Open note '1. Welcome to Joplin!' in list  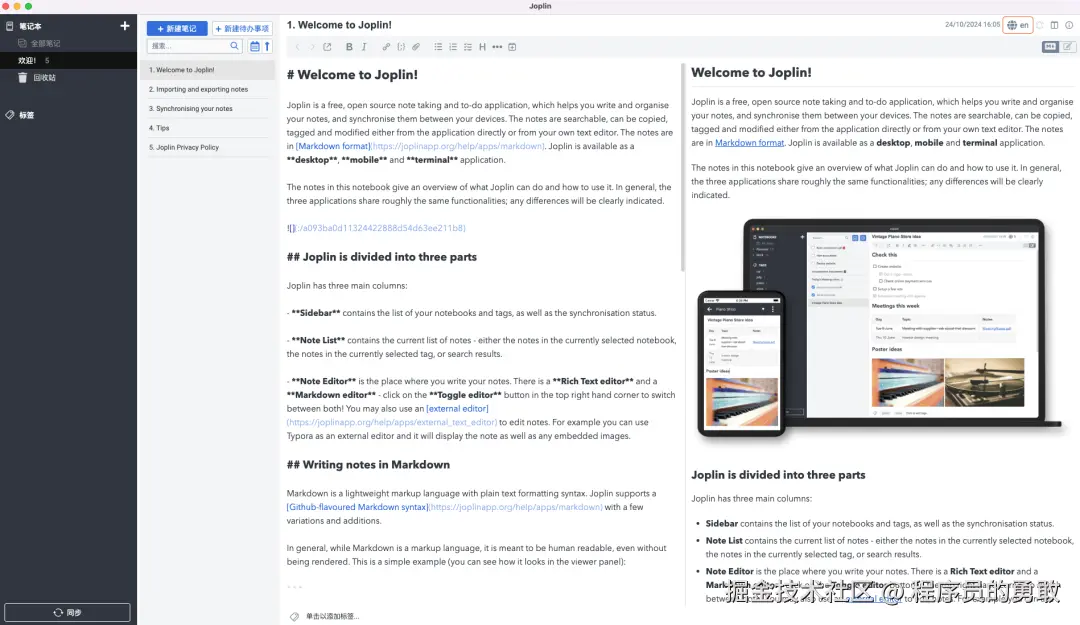[x=207, y=70]
